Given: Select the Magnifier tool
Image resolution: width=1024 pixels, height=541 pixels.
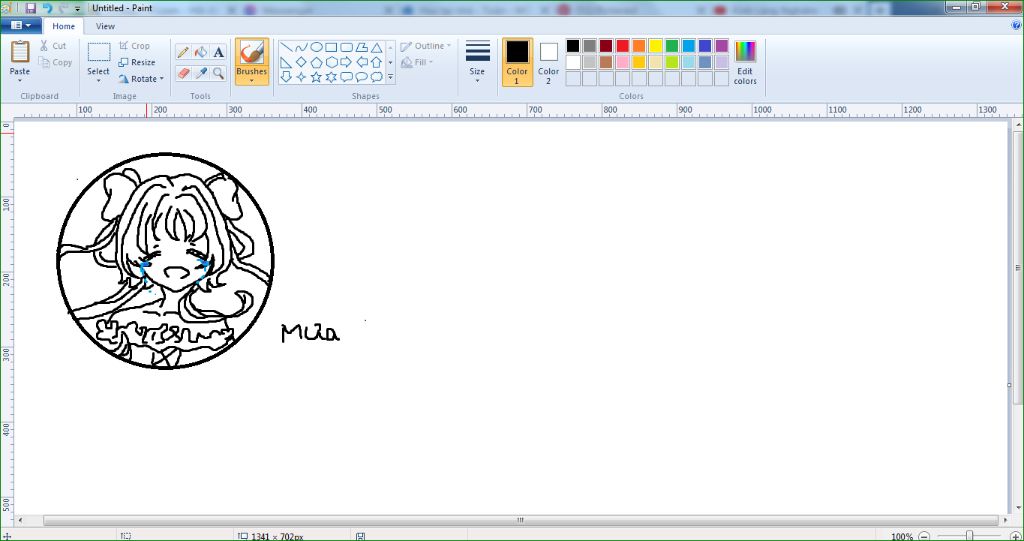Looking at the screenshot, I should [219, 73].
